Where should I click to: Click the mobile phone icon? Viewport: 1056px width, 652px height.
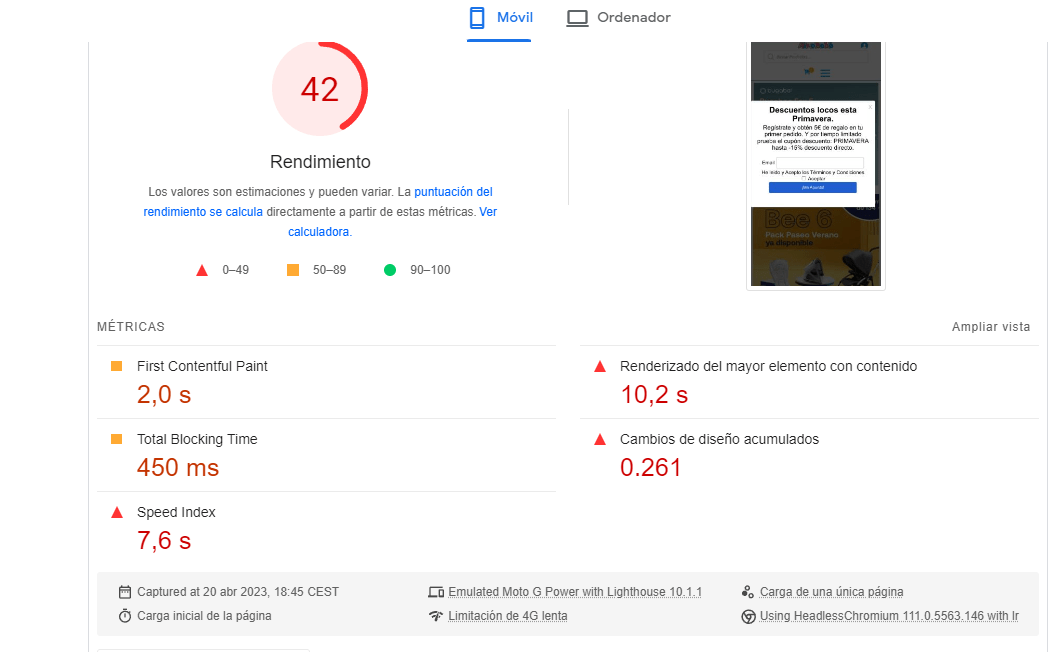coord(477,18)
